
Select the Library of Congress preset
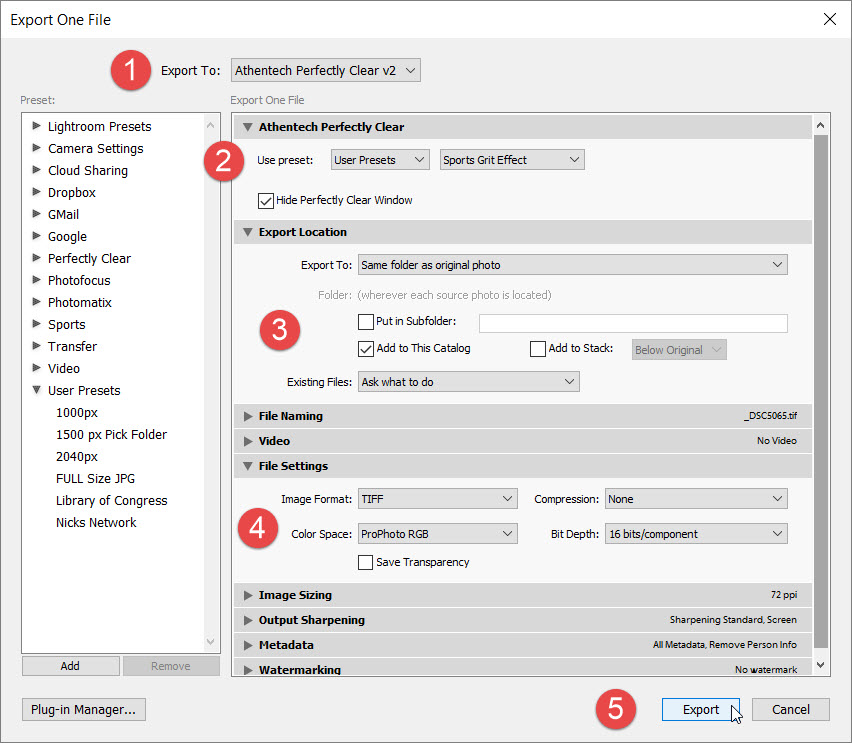pyautogui.click(x=111, y=501)
